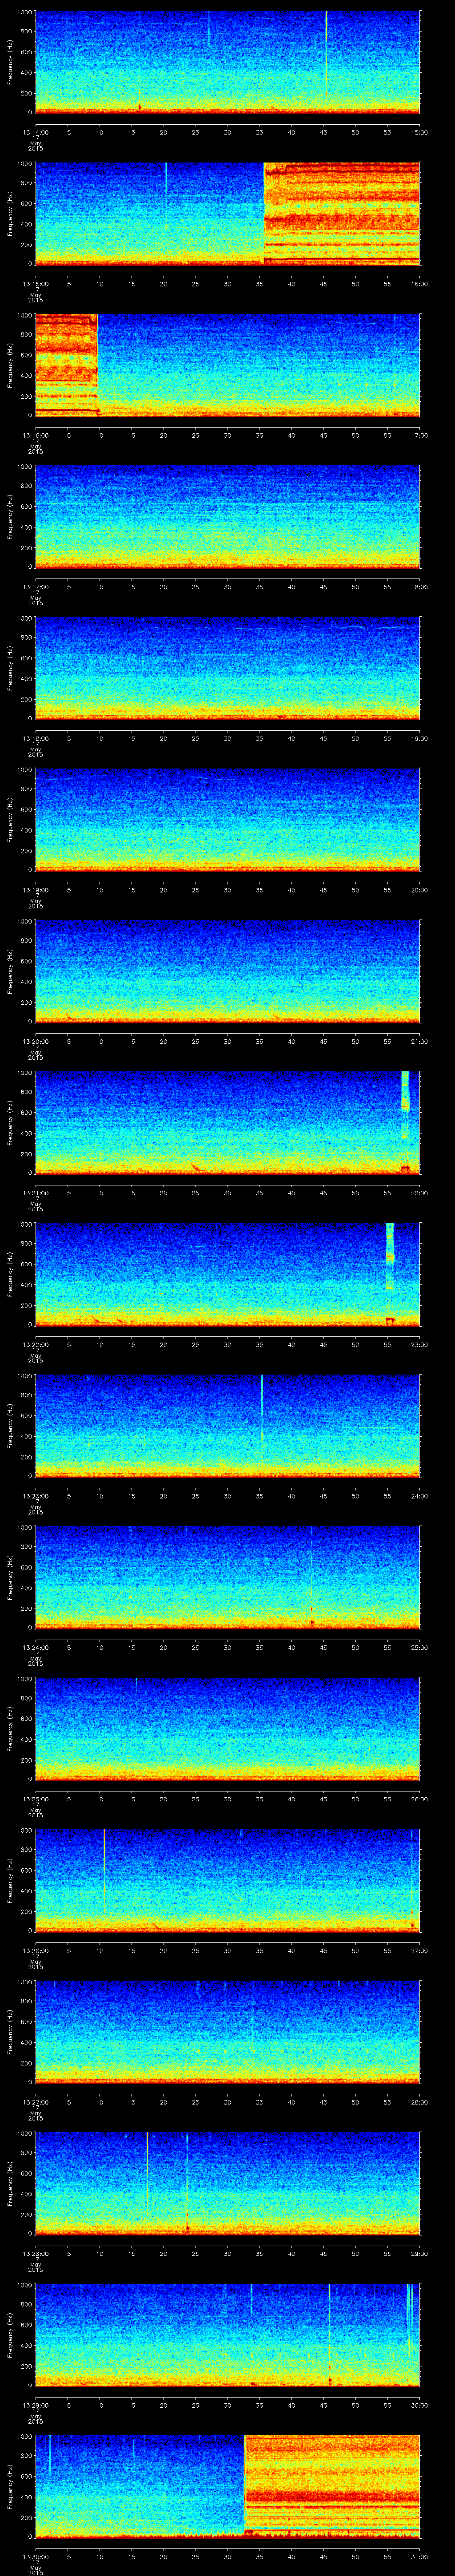Image resolution: width=455 pixels, height=2576 pixels.
Task: Select the spectrogram panel starting at 13:14:00
Action: point(227,62)
